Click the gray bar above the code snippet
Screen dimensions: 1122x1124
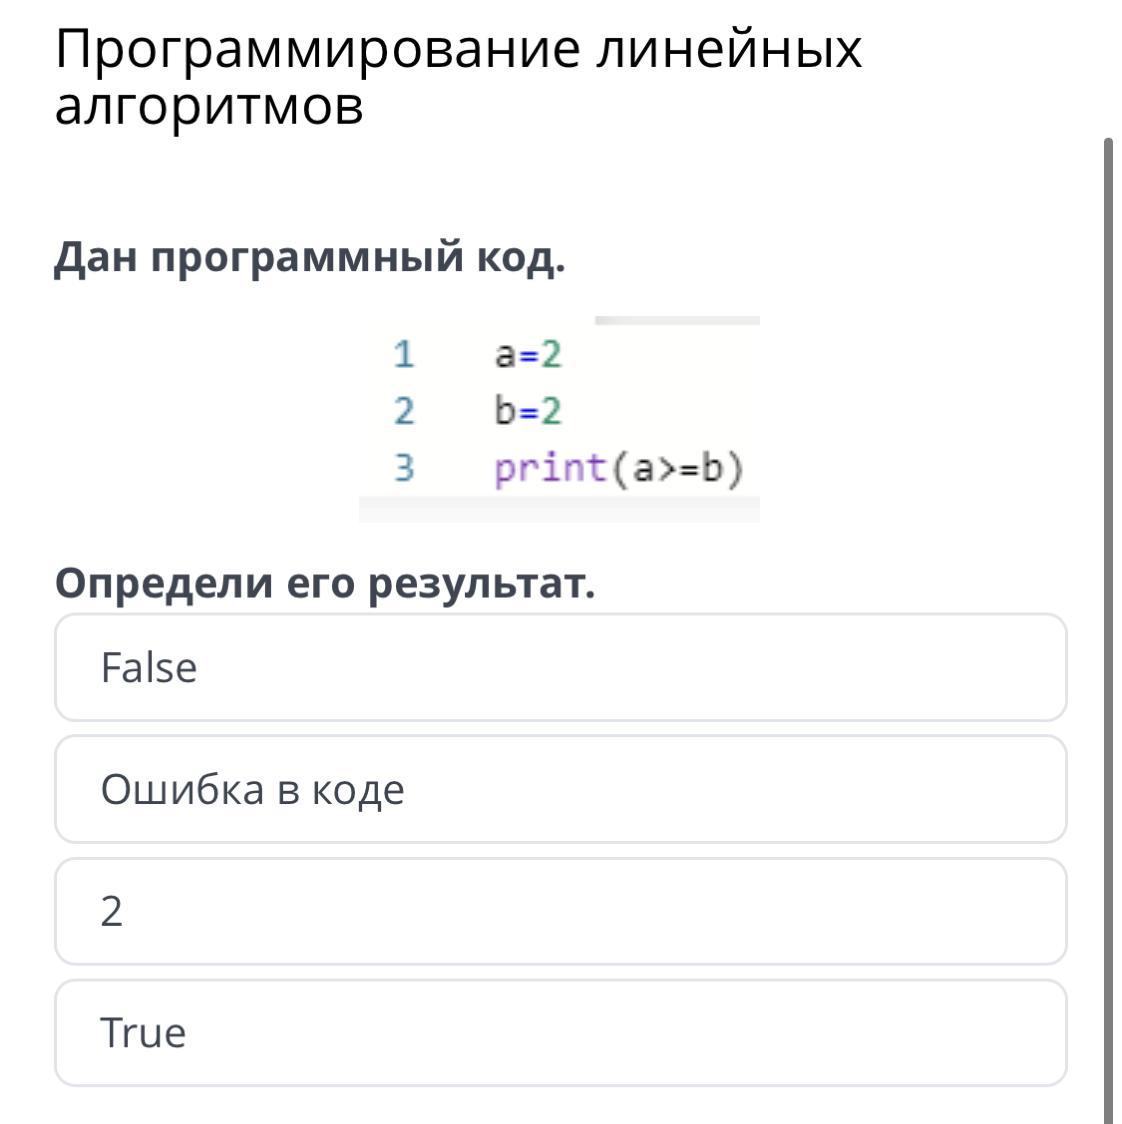point(677,321)
